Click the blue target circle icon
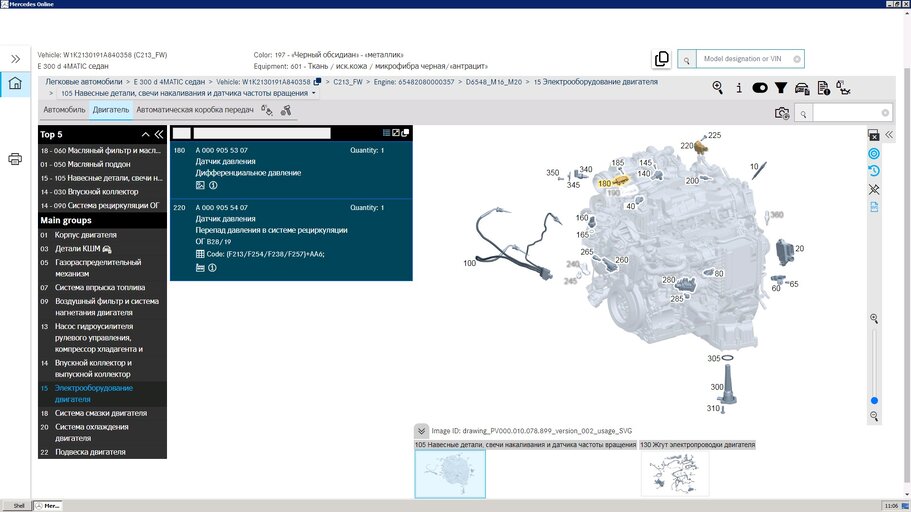911x512 pixels. point(874,153)
